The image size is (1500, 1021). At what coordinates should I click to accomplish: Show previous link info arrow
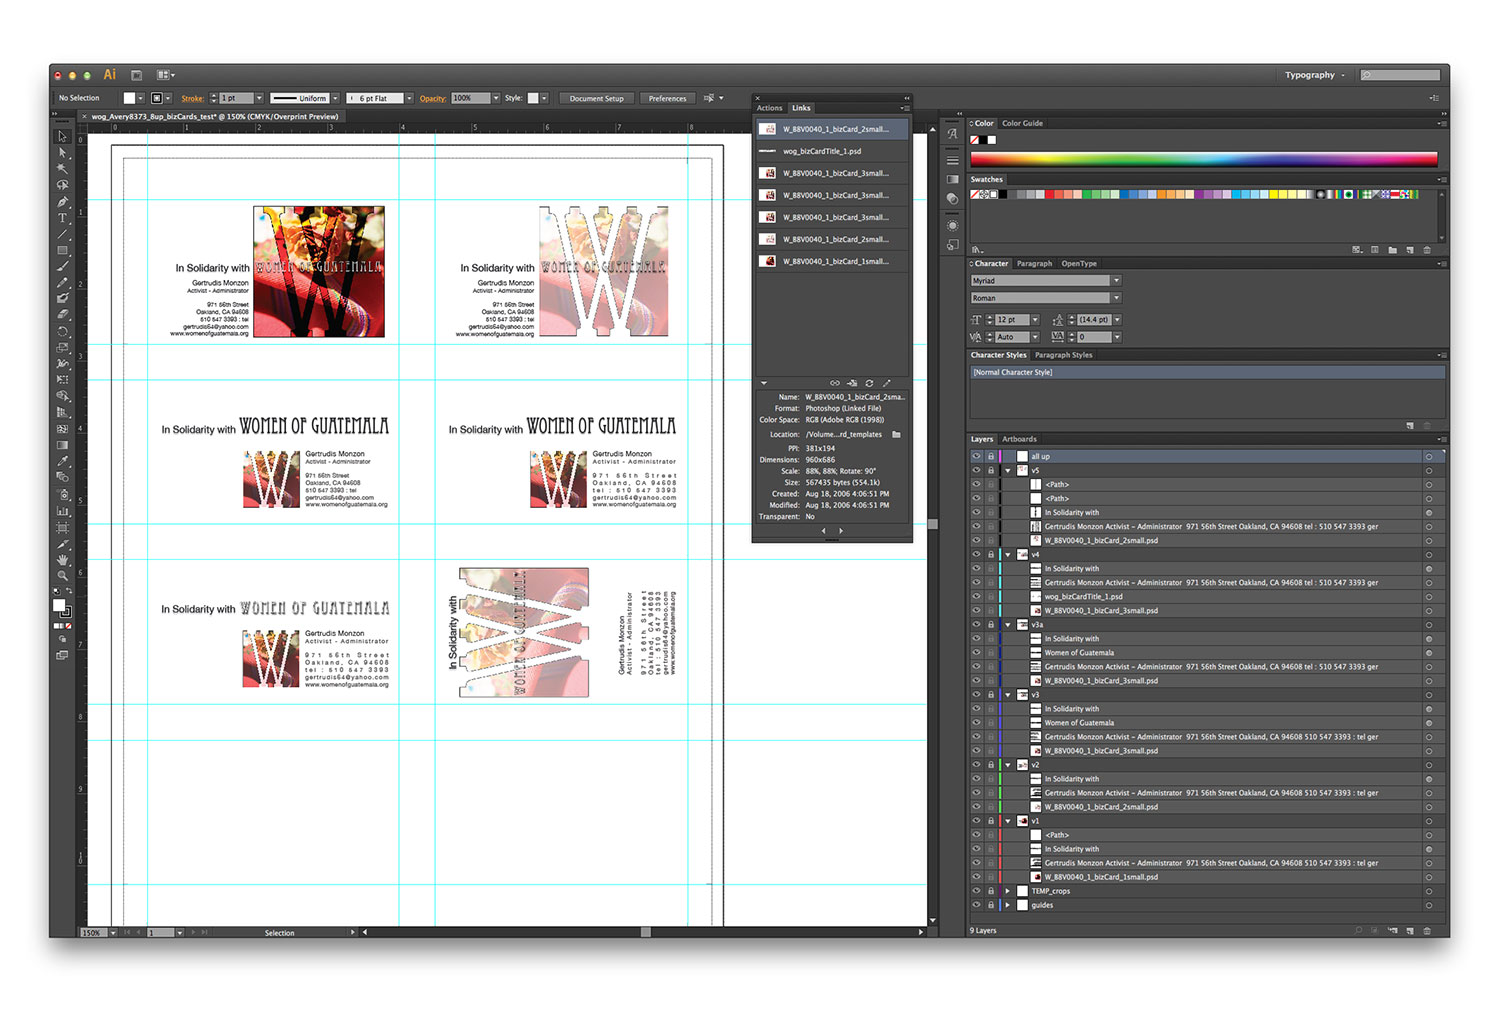point(823,531)
